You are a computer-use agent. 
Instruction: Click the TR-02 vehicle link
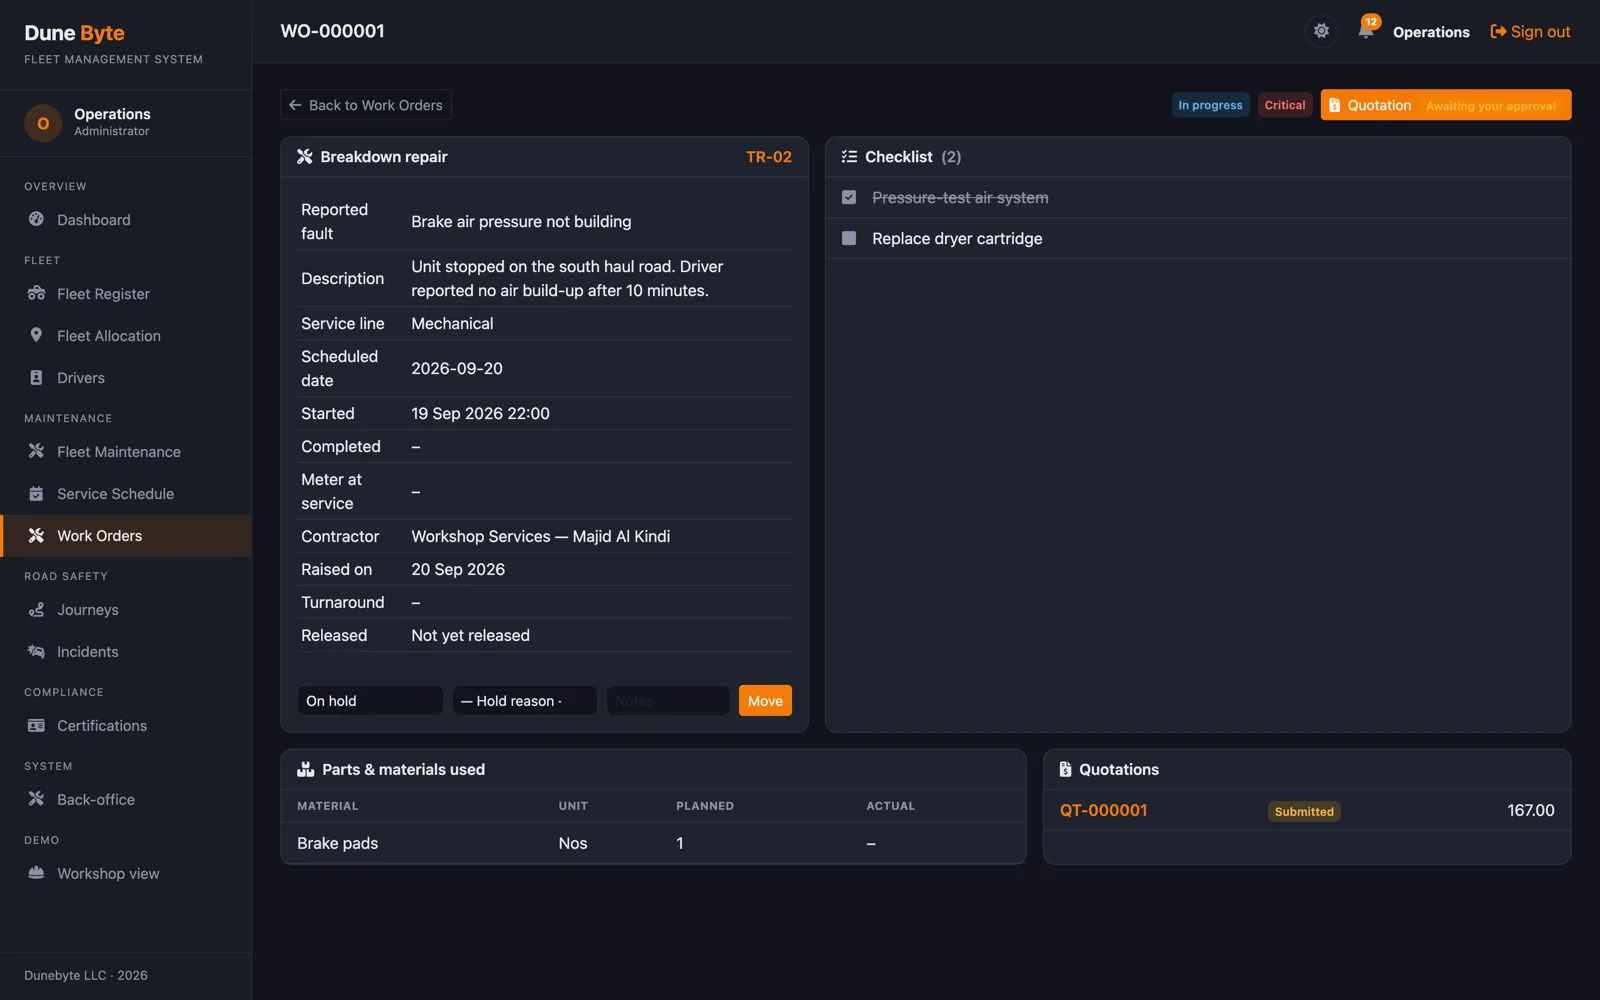[x=769, y=157]
